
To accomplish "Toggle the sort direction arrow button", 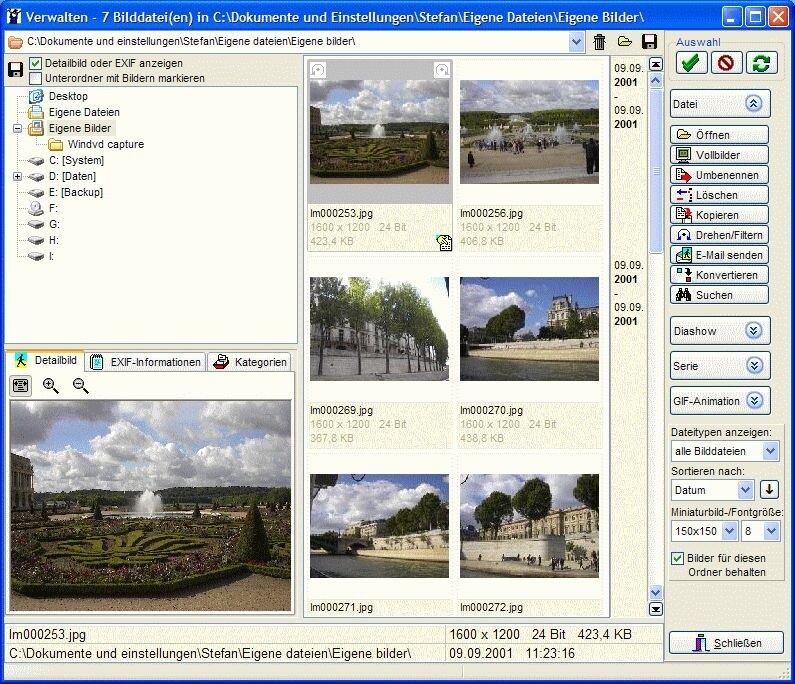I will pyautogui.click(x=769, y=490).
